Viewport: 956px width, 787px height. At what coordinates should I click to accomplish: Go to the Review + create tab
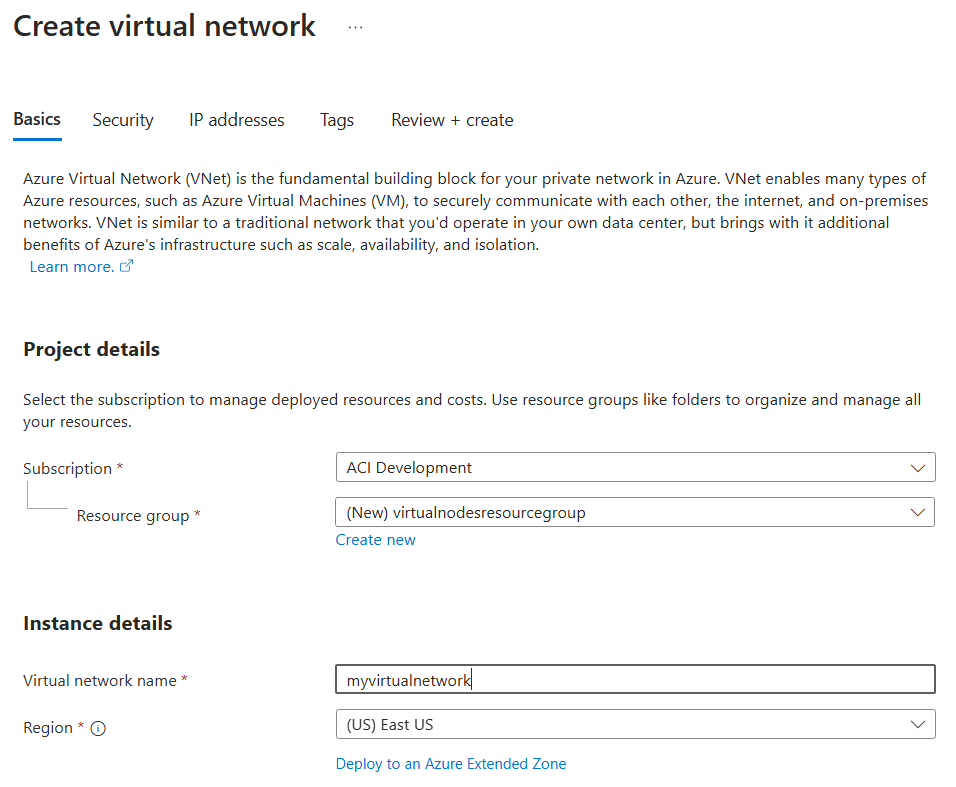pos(451,120)
